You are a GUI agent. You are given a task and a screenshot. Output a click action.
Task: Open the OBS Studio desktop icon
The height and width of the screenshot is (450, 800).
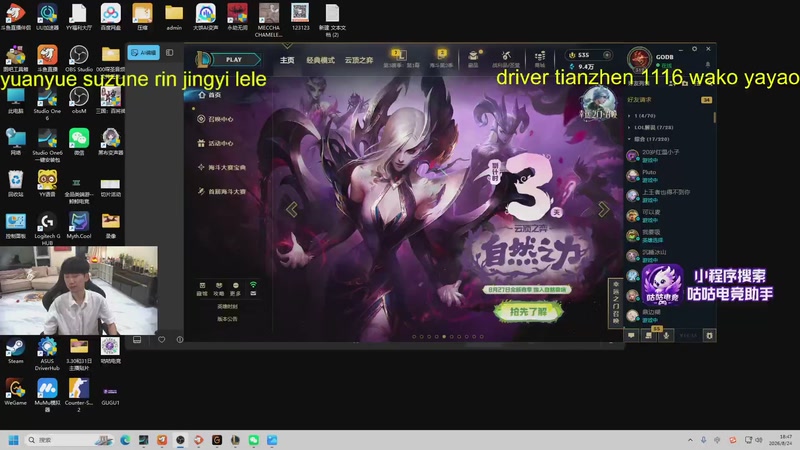(79, 59)
